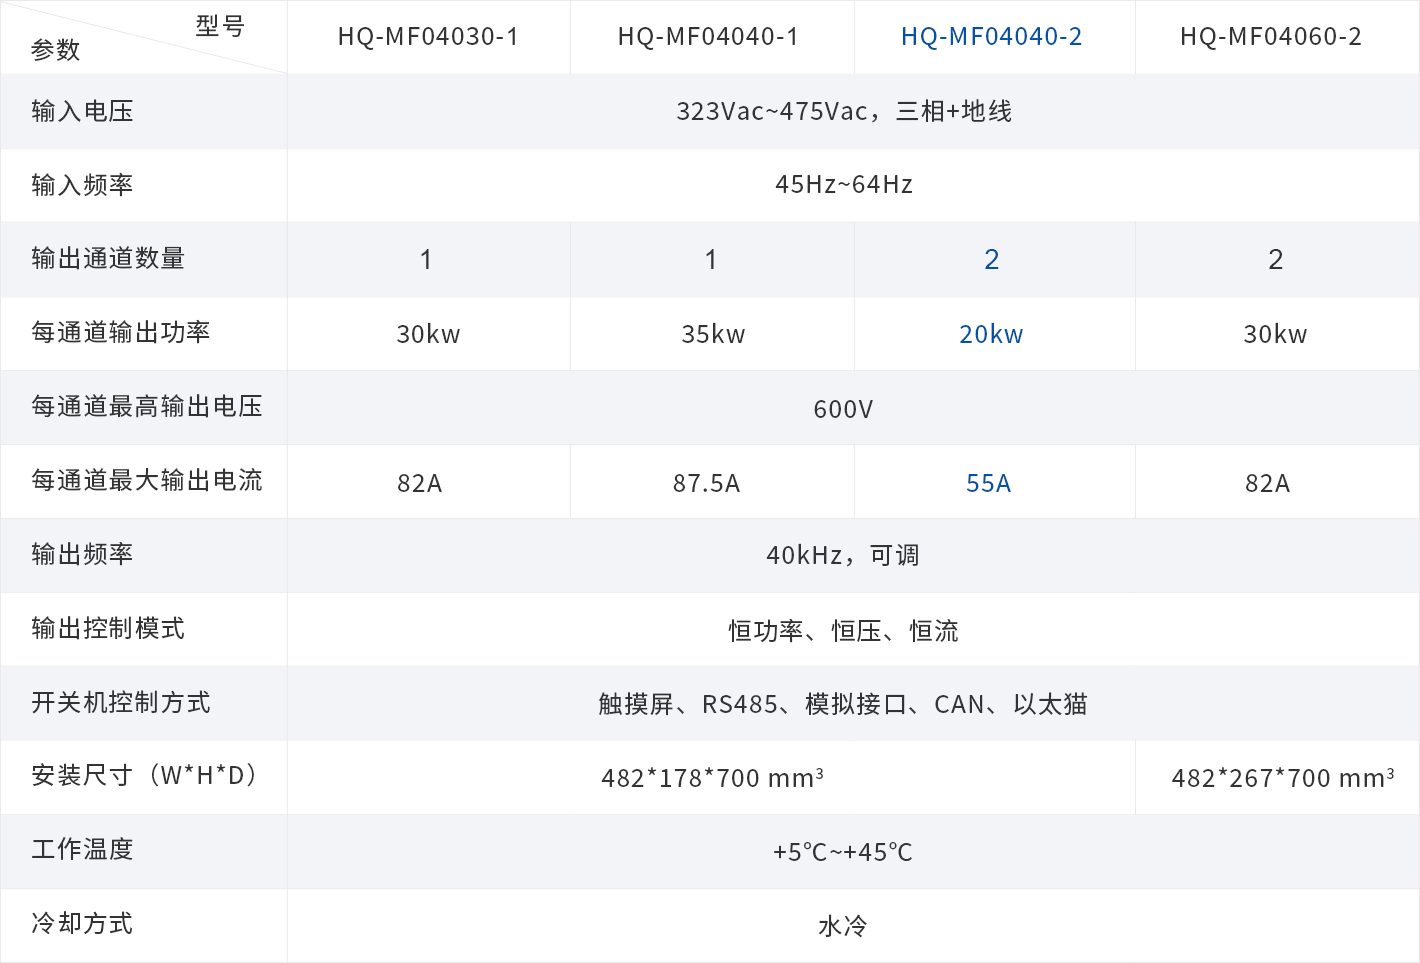Select the 35kw output power cell
Viewport: 1420px width, 963px height.
click(x=713, y=335)
